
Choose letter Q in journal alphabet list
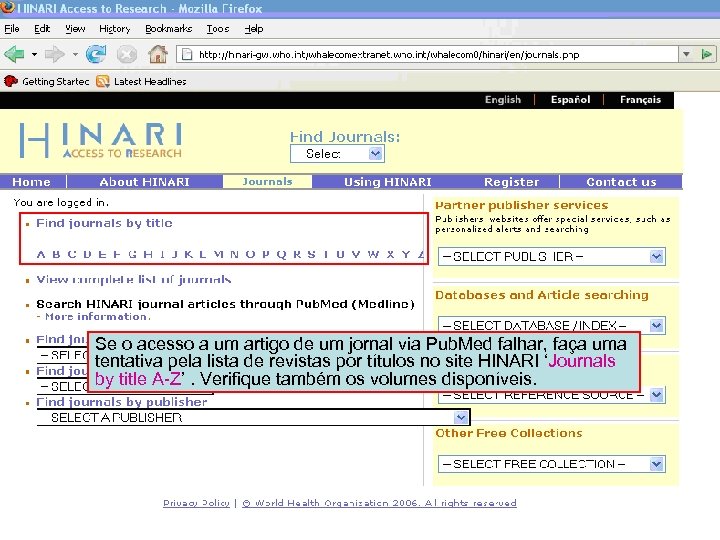[281, 254]
